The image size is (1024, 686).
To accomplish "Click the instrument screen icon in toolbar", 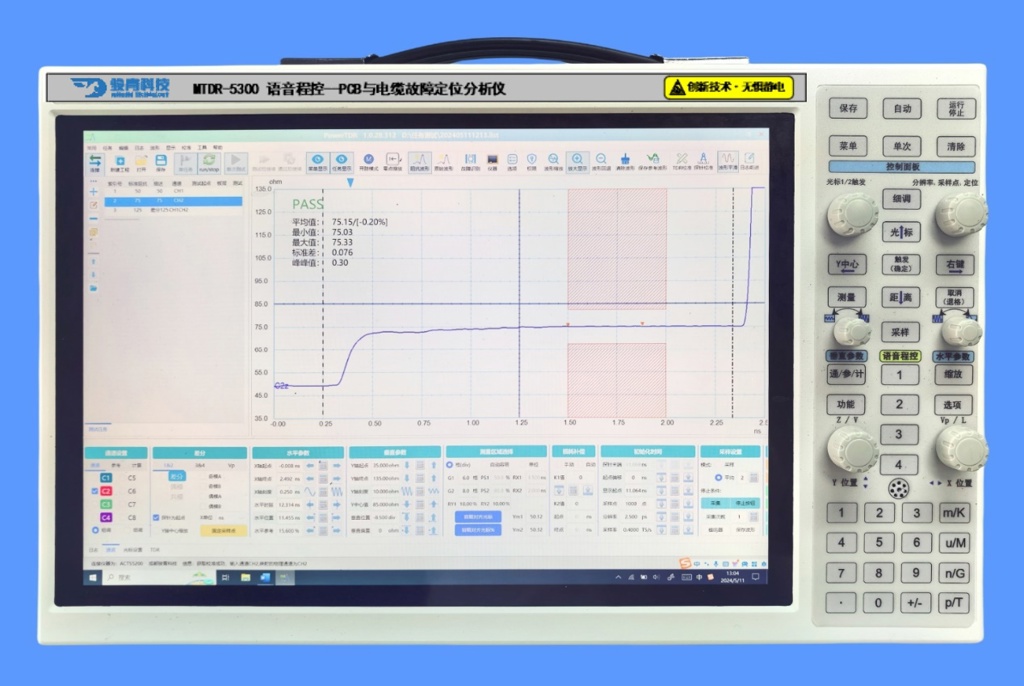I will pyautogui.click(x=492, y=161).
